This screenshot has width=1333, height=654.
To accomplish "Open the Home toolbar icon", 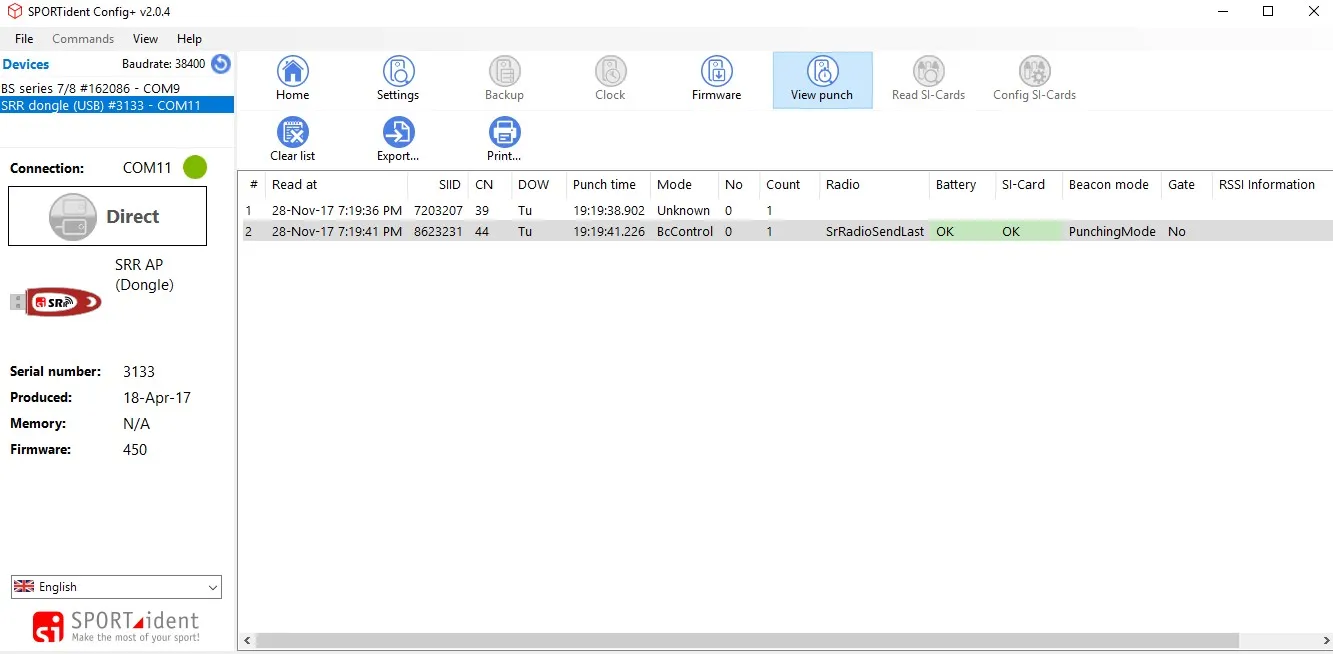I will [x=292, y=79].
